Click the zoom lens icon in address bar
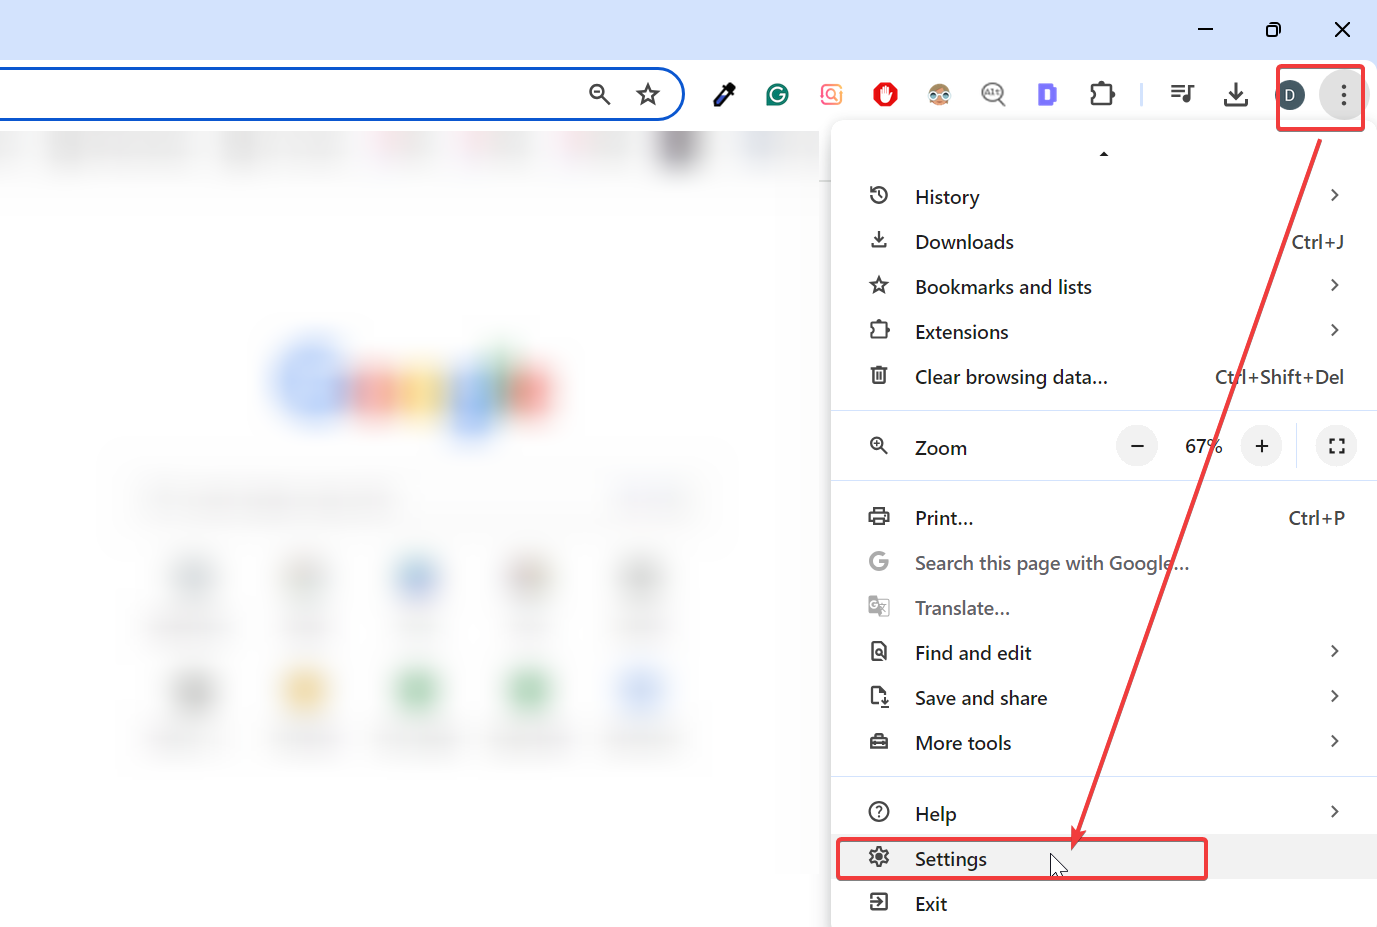Screen dimensions: 1377x927 pos(599,94)
